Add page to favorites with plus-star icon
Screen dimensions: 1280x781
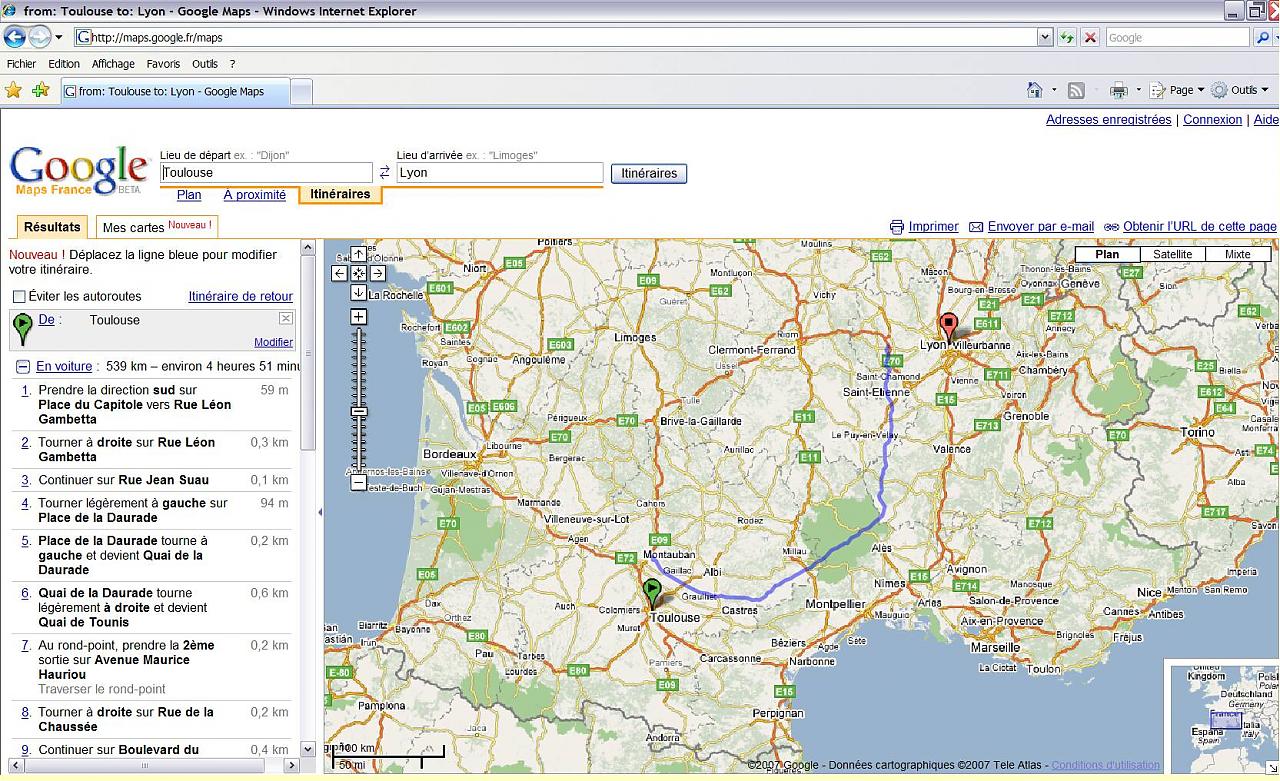point(40,90)
